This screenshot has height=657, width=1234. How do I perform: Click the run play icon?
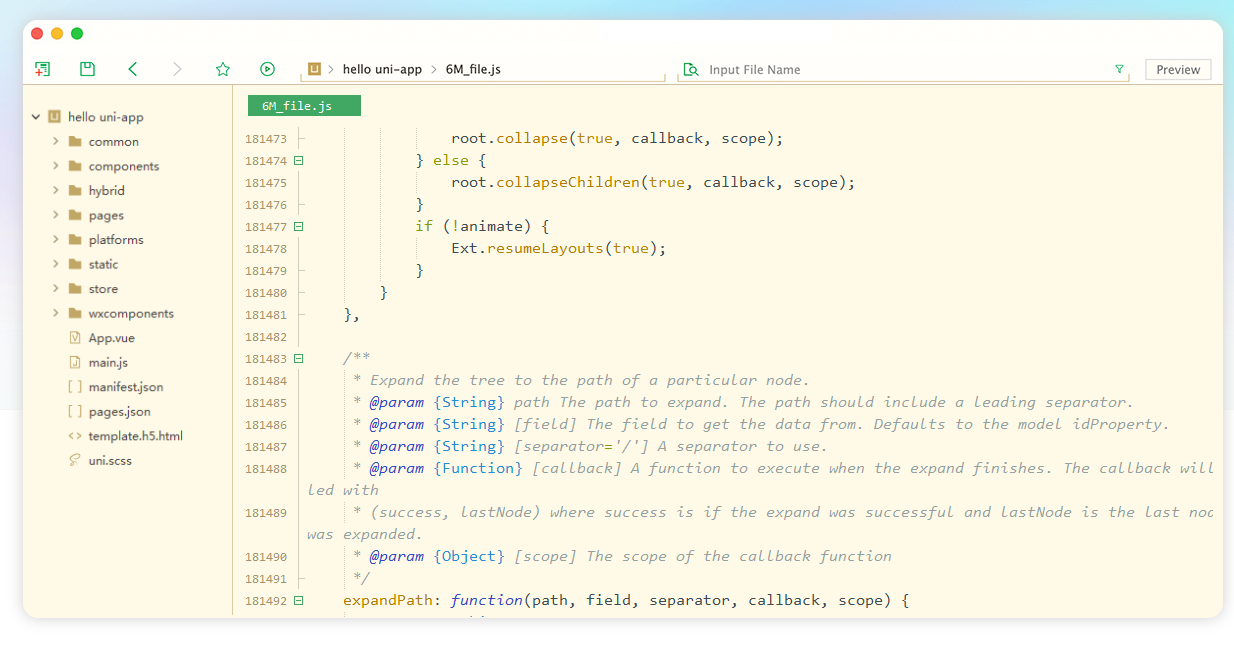(267, 69)
